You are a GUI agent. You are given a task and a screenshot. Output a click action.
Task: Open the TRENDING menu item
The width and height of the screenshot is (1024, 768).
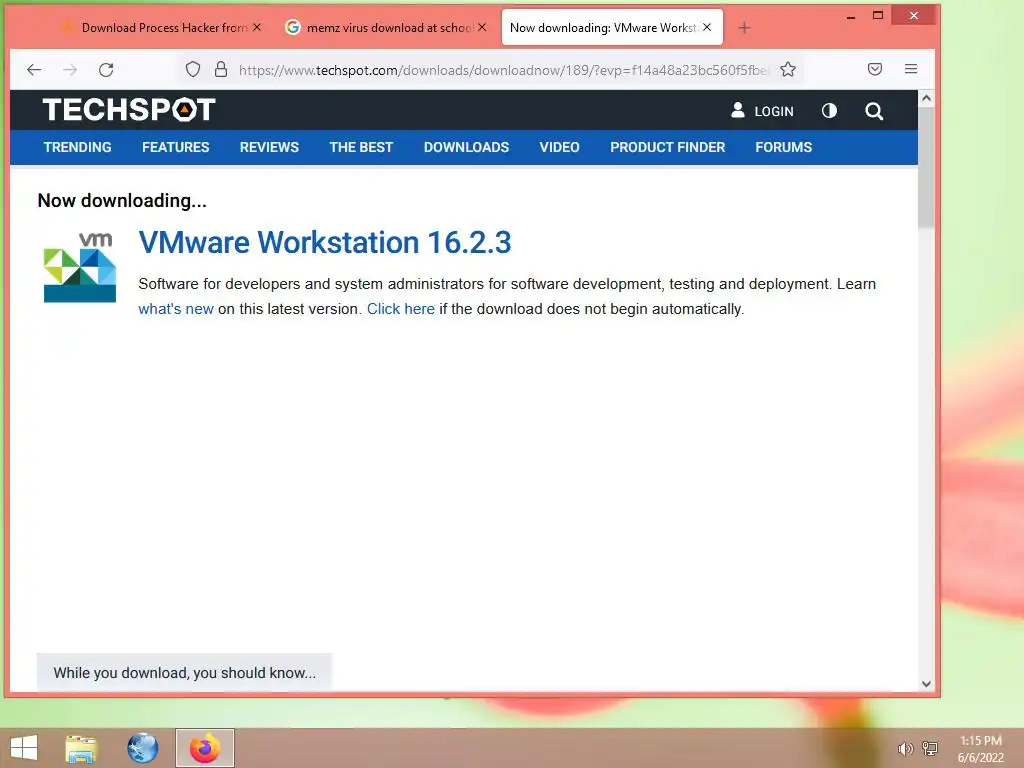[x=78, y=148]
